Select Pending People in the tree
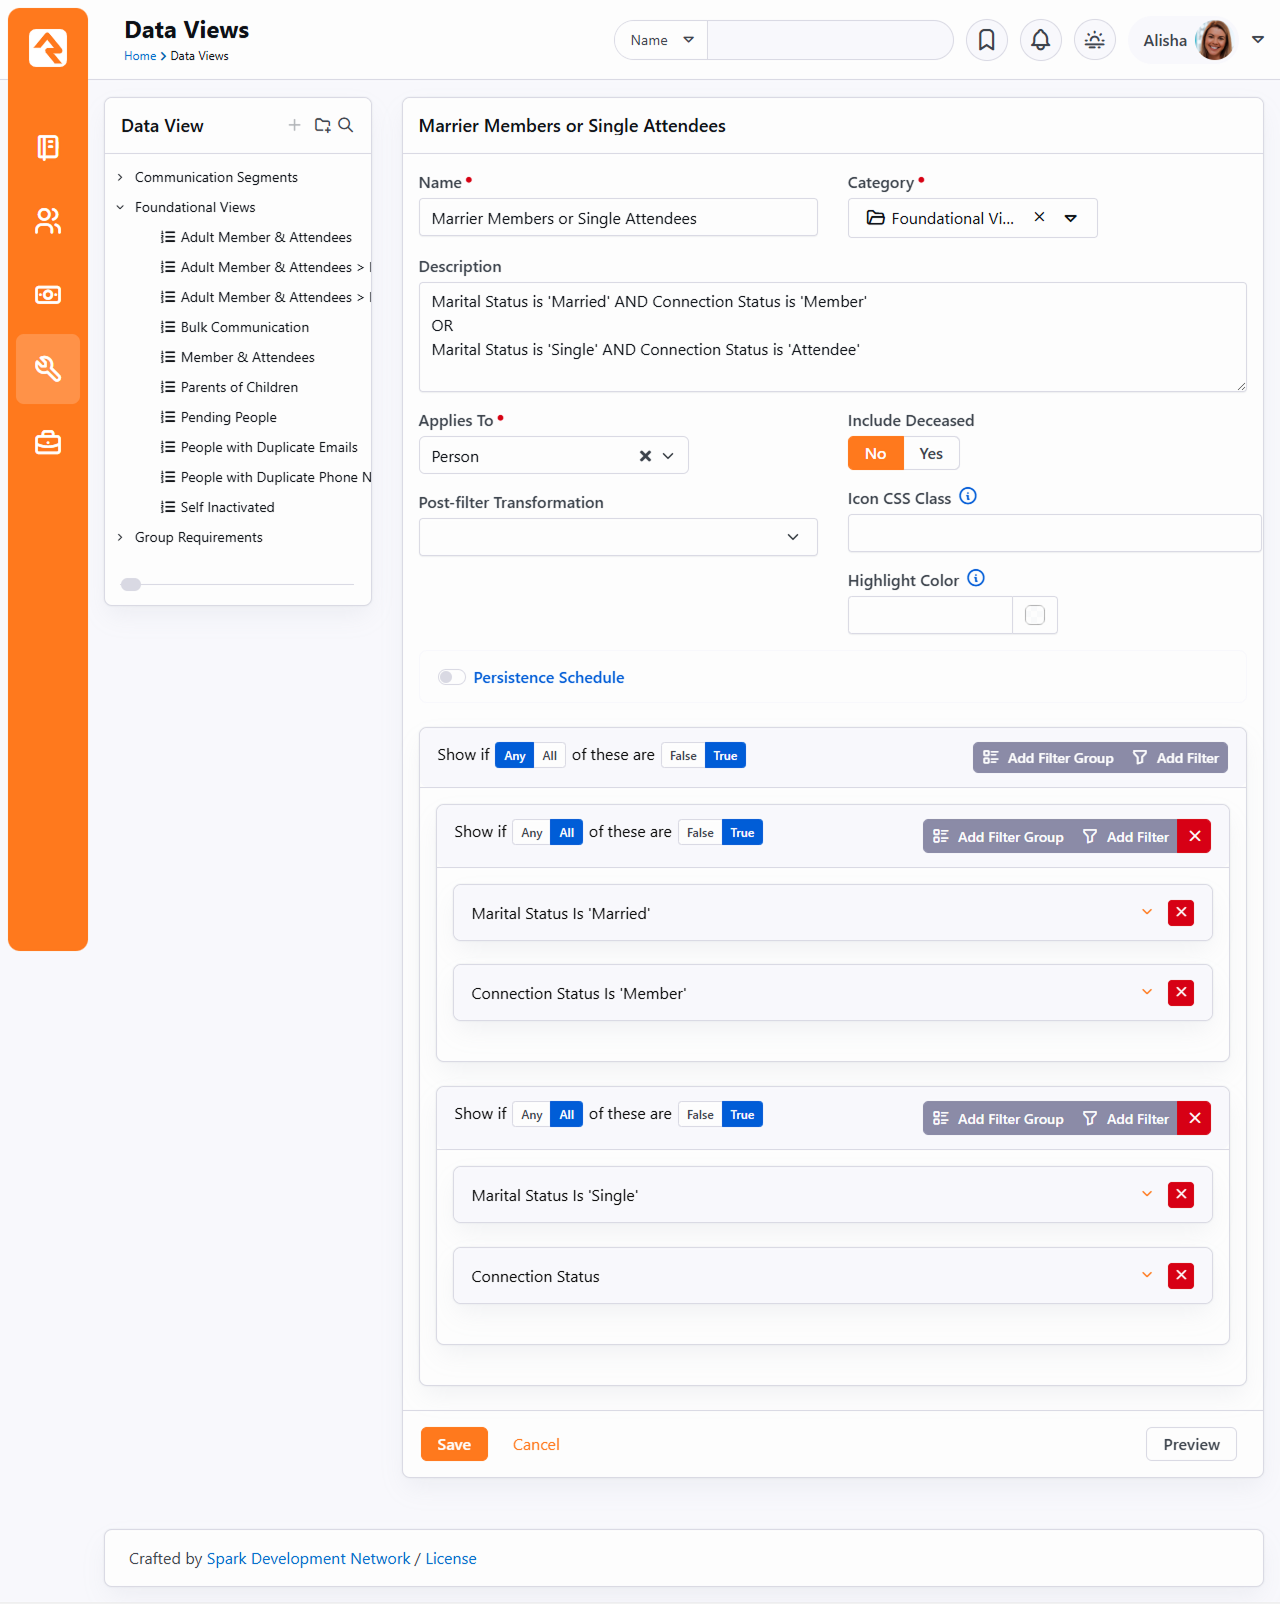 [228, 417]
